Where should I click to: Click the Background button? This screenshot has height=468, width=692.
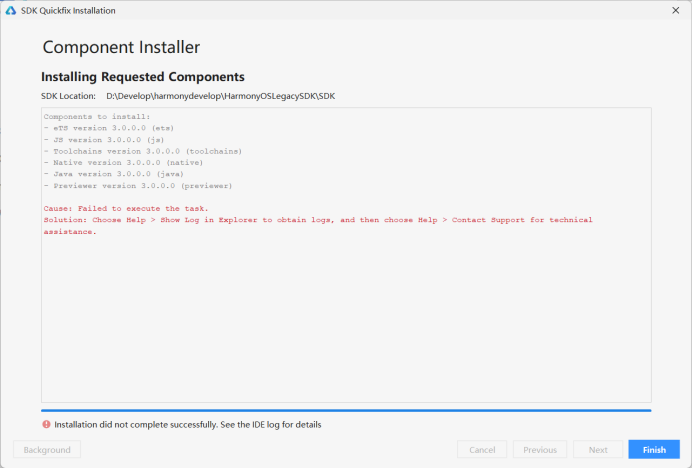click(x=47, y=450)
